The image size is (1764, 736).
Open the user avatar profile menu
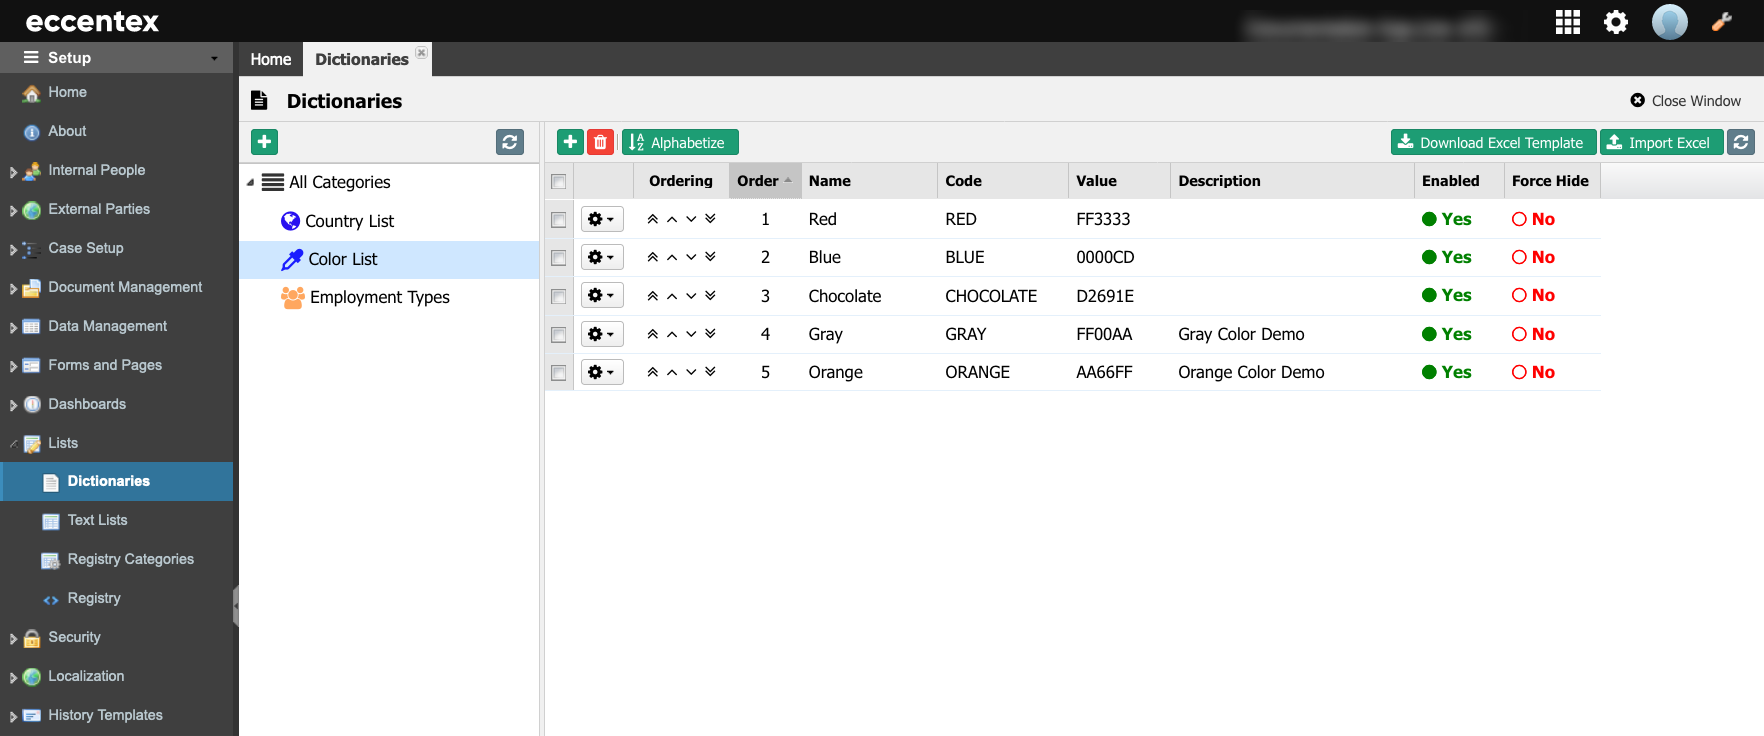pos(1669,22)
